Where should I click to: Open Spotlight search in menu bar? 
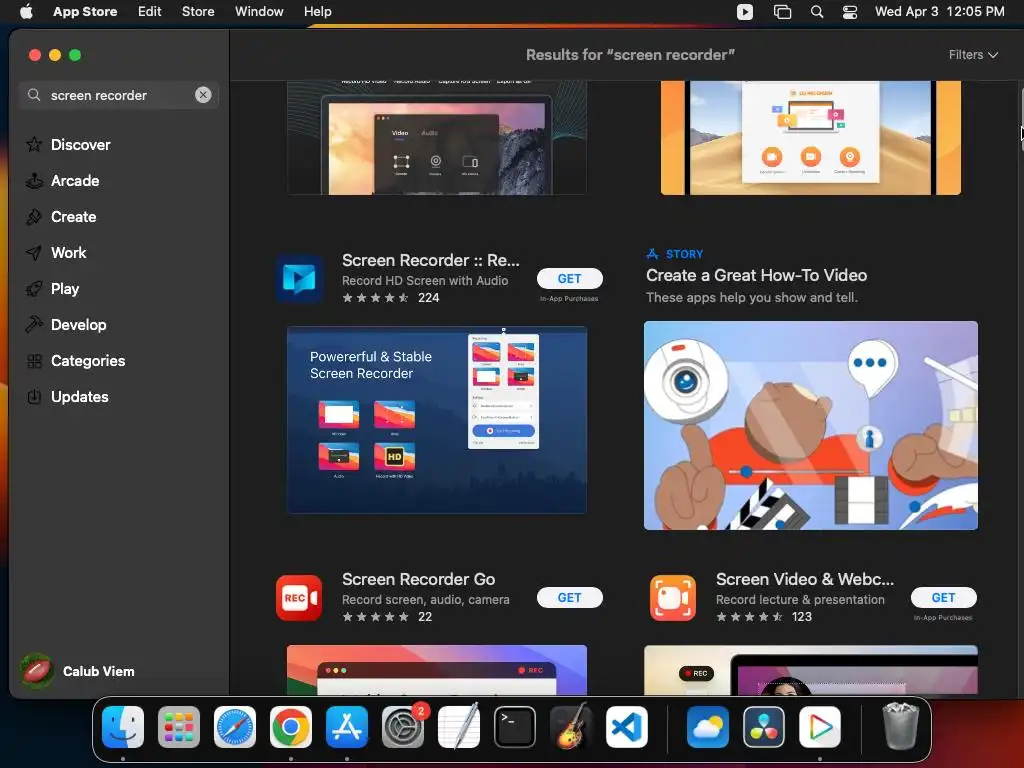click(x=816, y=12)
